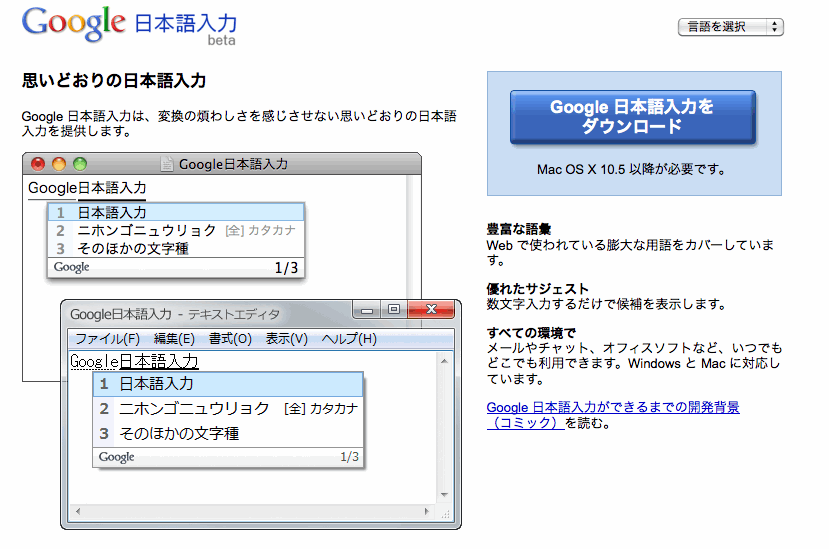This screenshot has width=829, height=549.
Task: Click the green zoom dot in Mac window
Action: coord(80,164)
